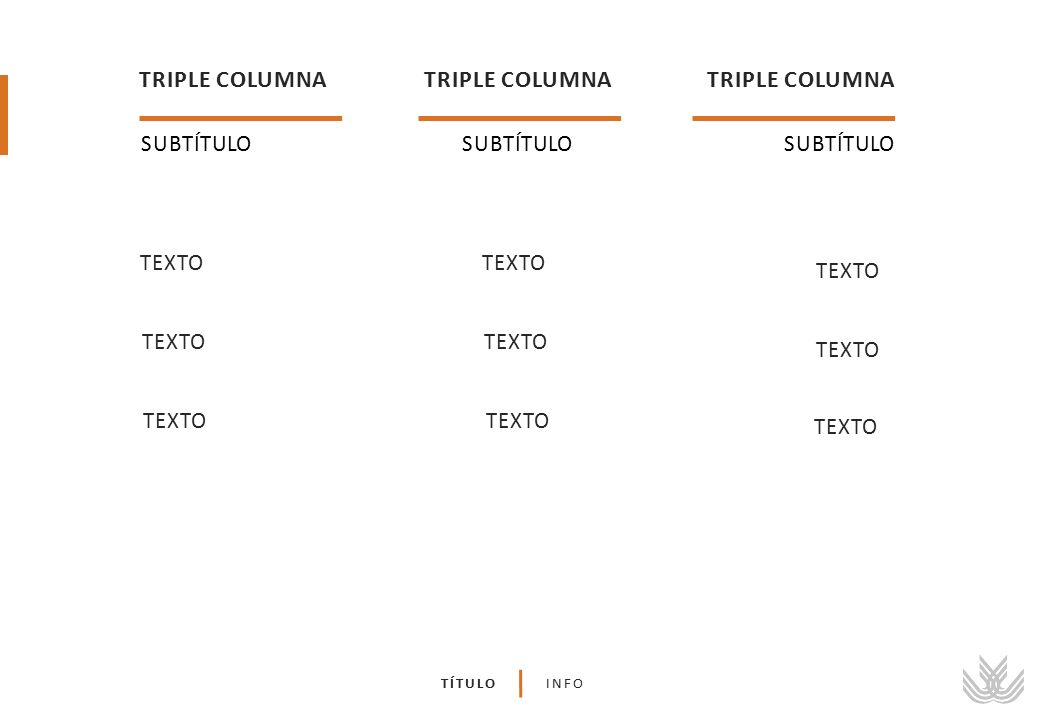Click the INFO footer label
Viewport: 1040px width, 720px height.
pyautogui.click(x=564, y=684)
